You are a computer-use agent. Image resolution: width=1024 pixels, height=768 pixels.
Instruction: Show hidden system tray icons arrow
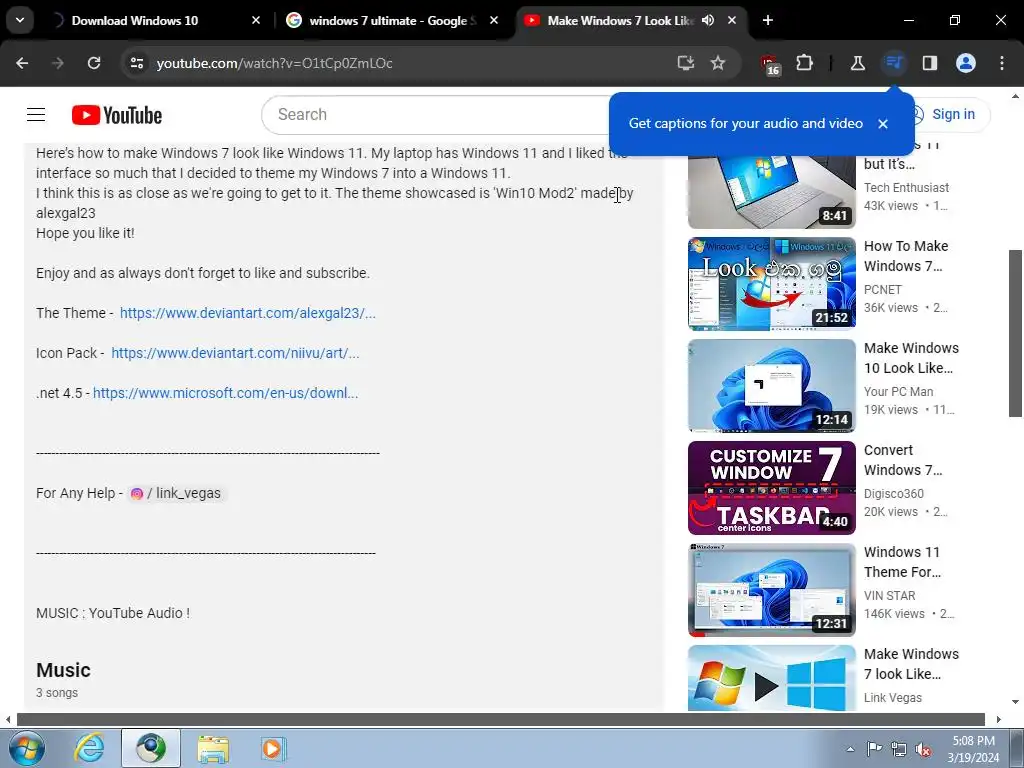pyautogui.click(x=850, y=749)
